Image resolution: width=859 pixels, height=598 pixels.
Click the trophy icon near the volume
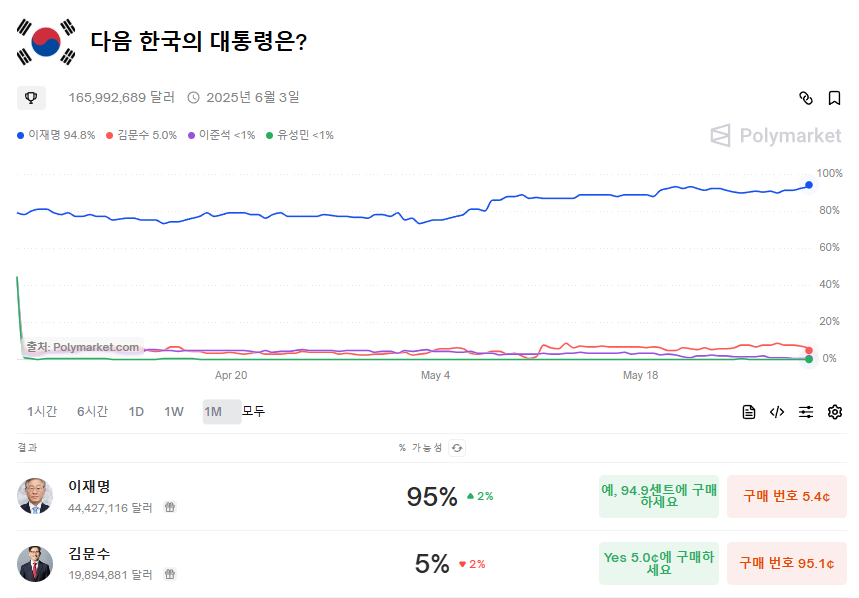[31, 98]
